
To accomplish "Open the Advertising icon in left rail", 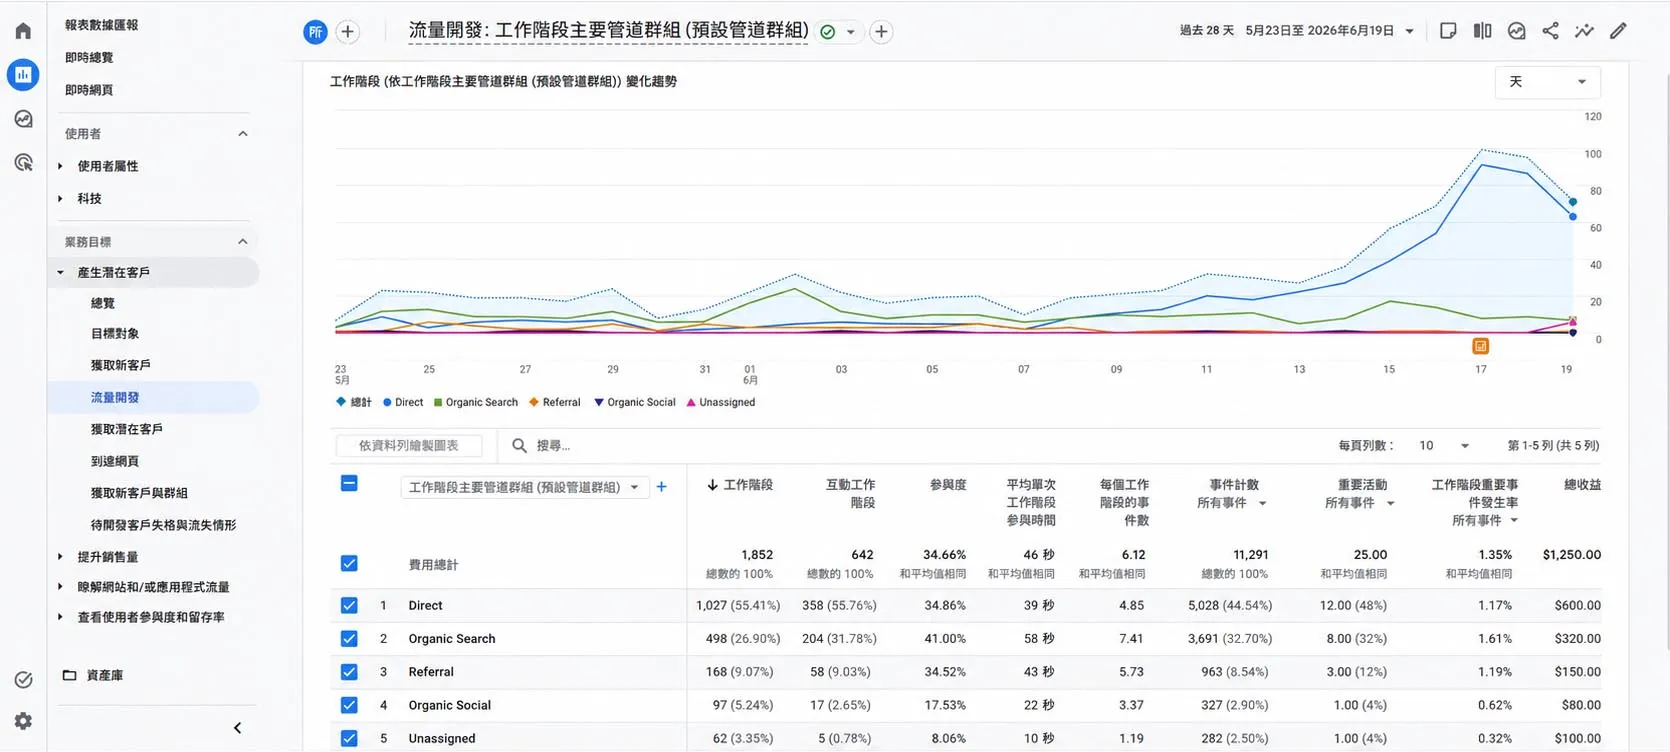I will point(23,162).
